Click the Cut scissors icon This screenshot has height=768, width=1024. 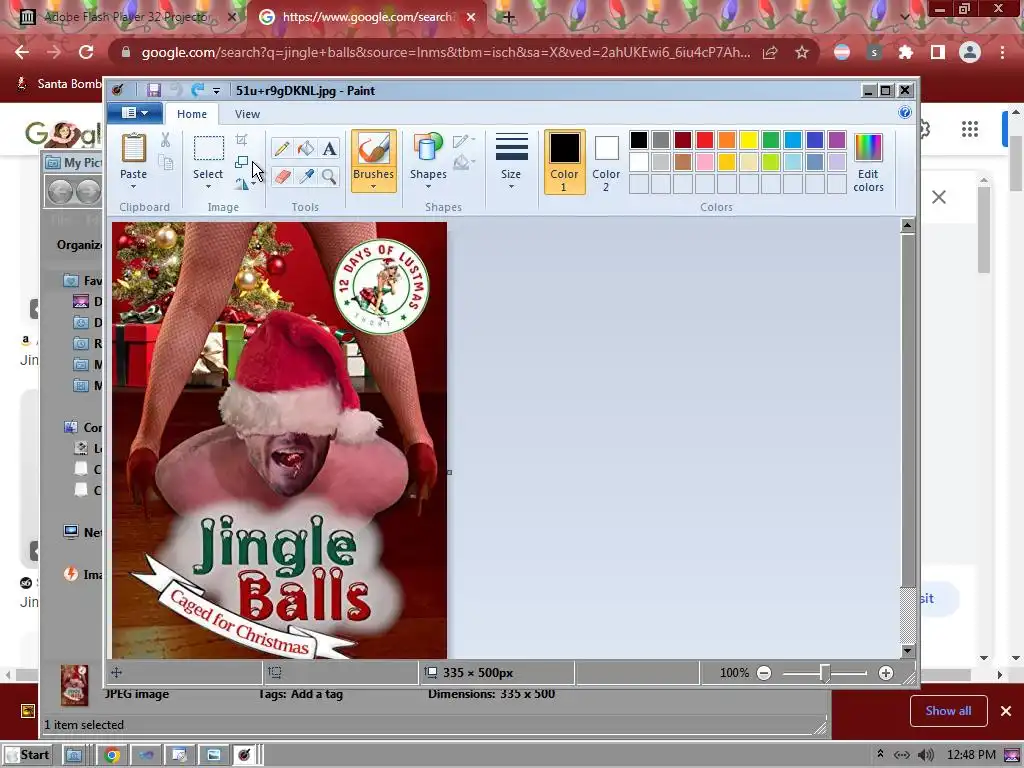click(165, 140)
